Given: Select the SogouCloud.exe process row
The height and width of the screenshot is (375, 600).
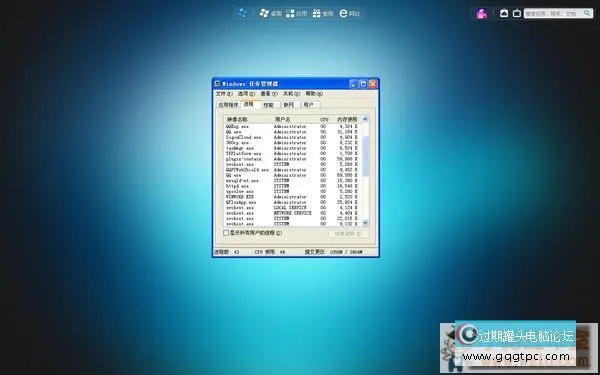Looking at the screenshot, I should coord(292,137).
